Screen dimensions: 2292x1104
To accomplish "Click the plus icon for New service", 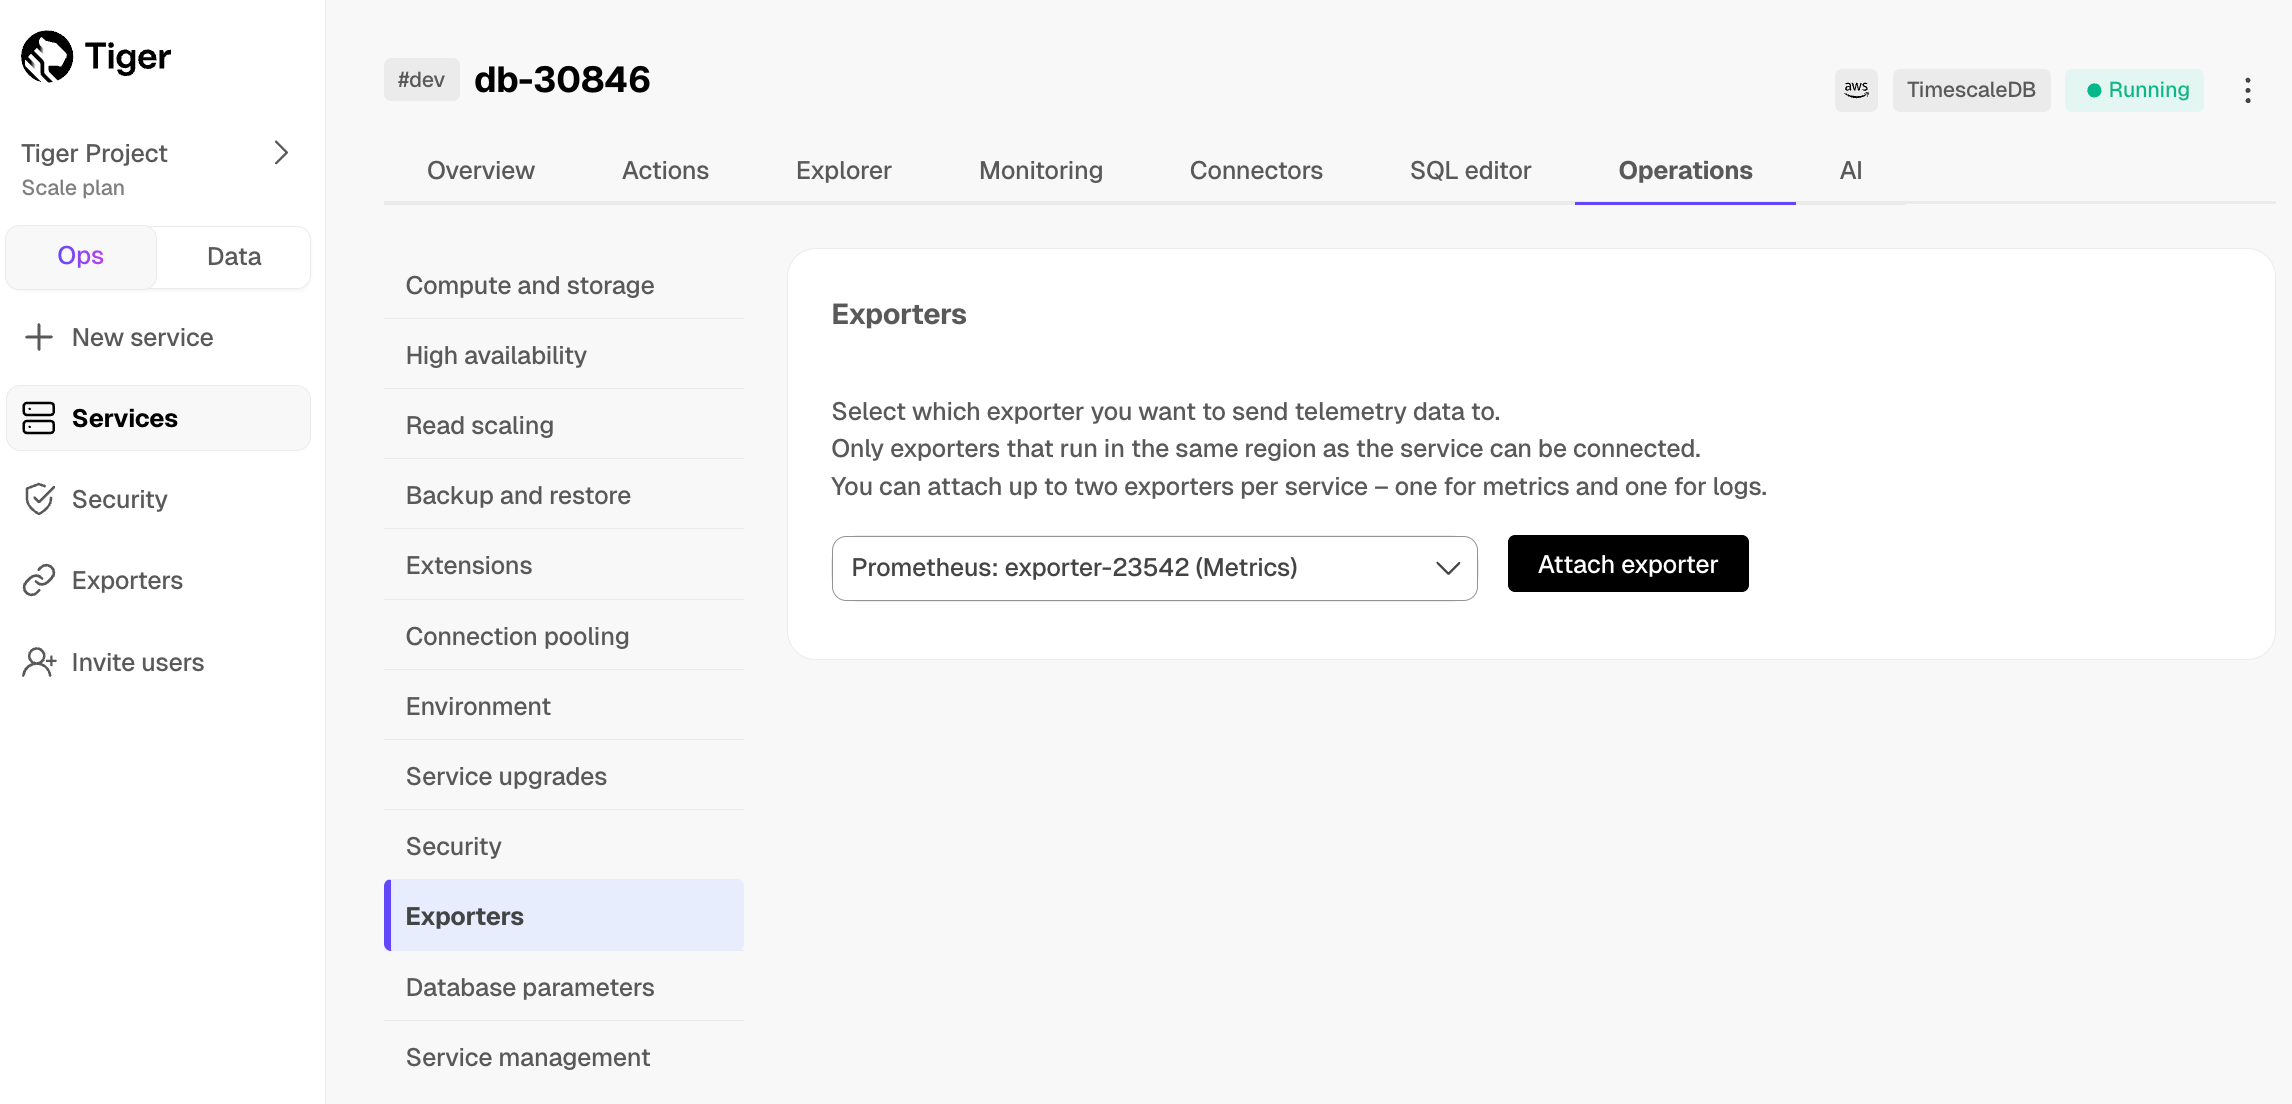I will click(38, 337).
